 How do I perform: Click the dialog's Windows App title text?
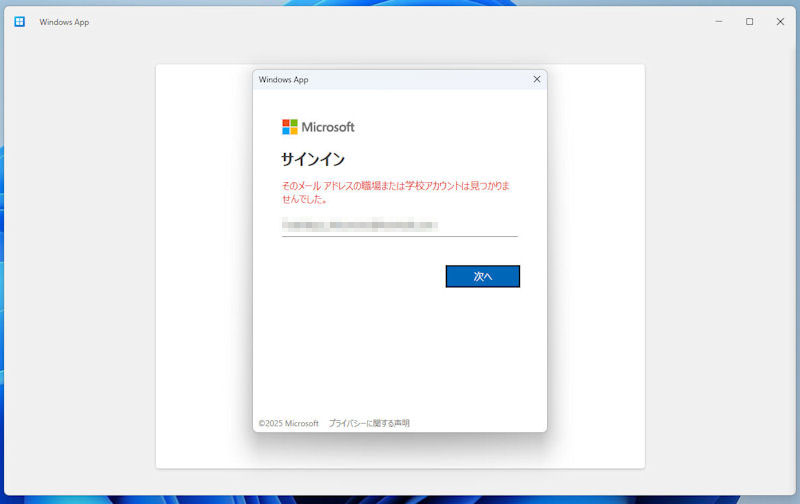(283, 80)
